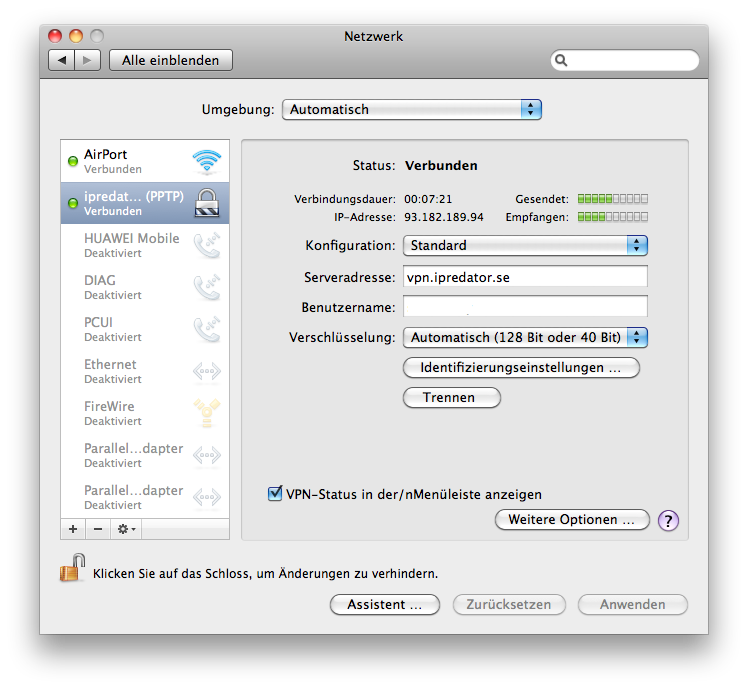Go back with the left arrow button

(x=62, y=60)
